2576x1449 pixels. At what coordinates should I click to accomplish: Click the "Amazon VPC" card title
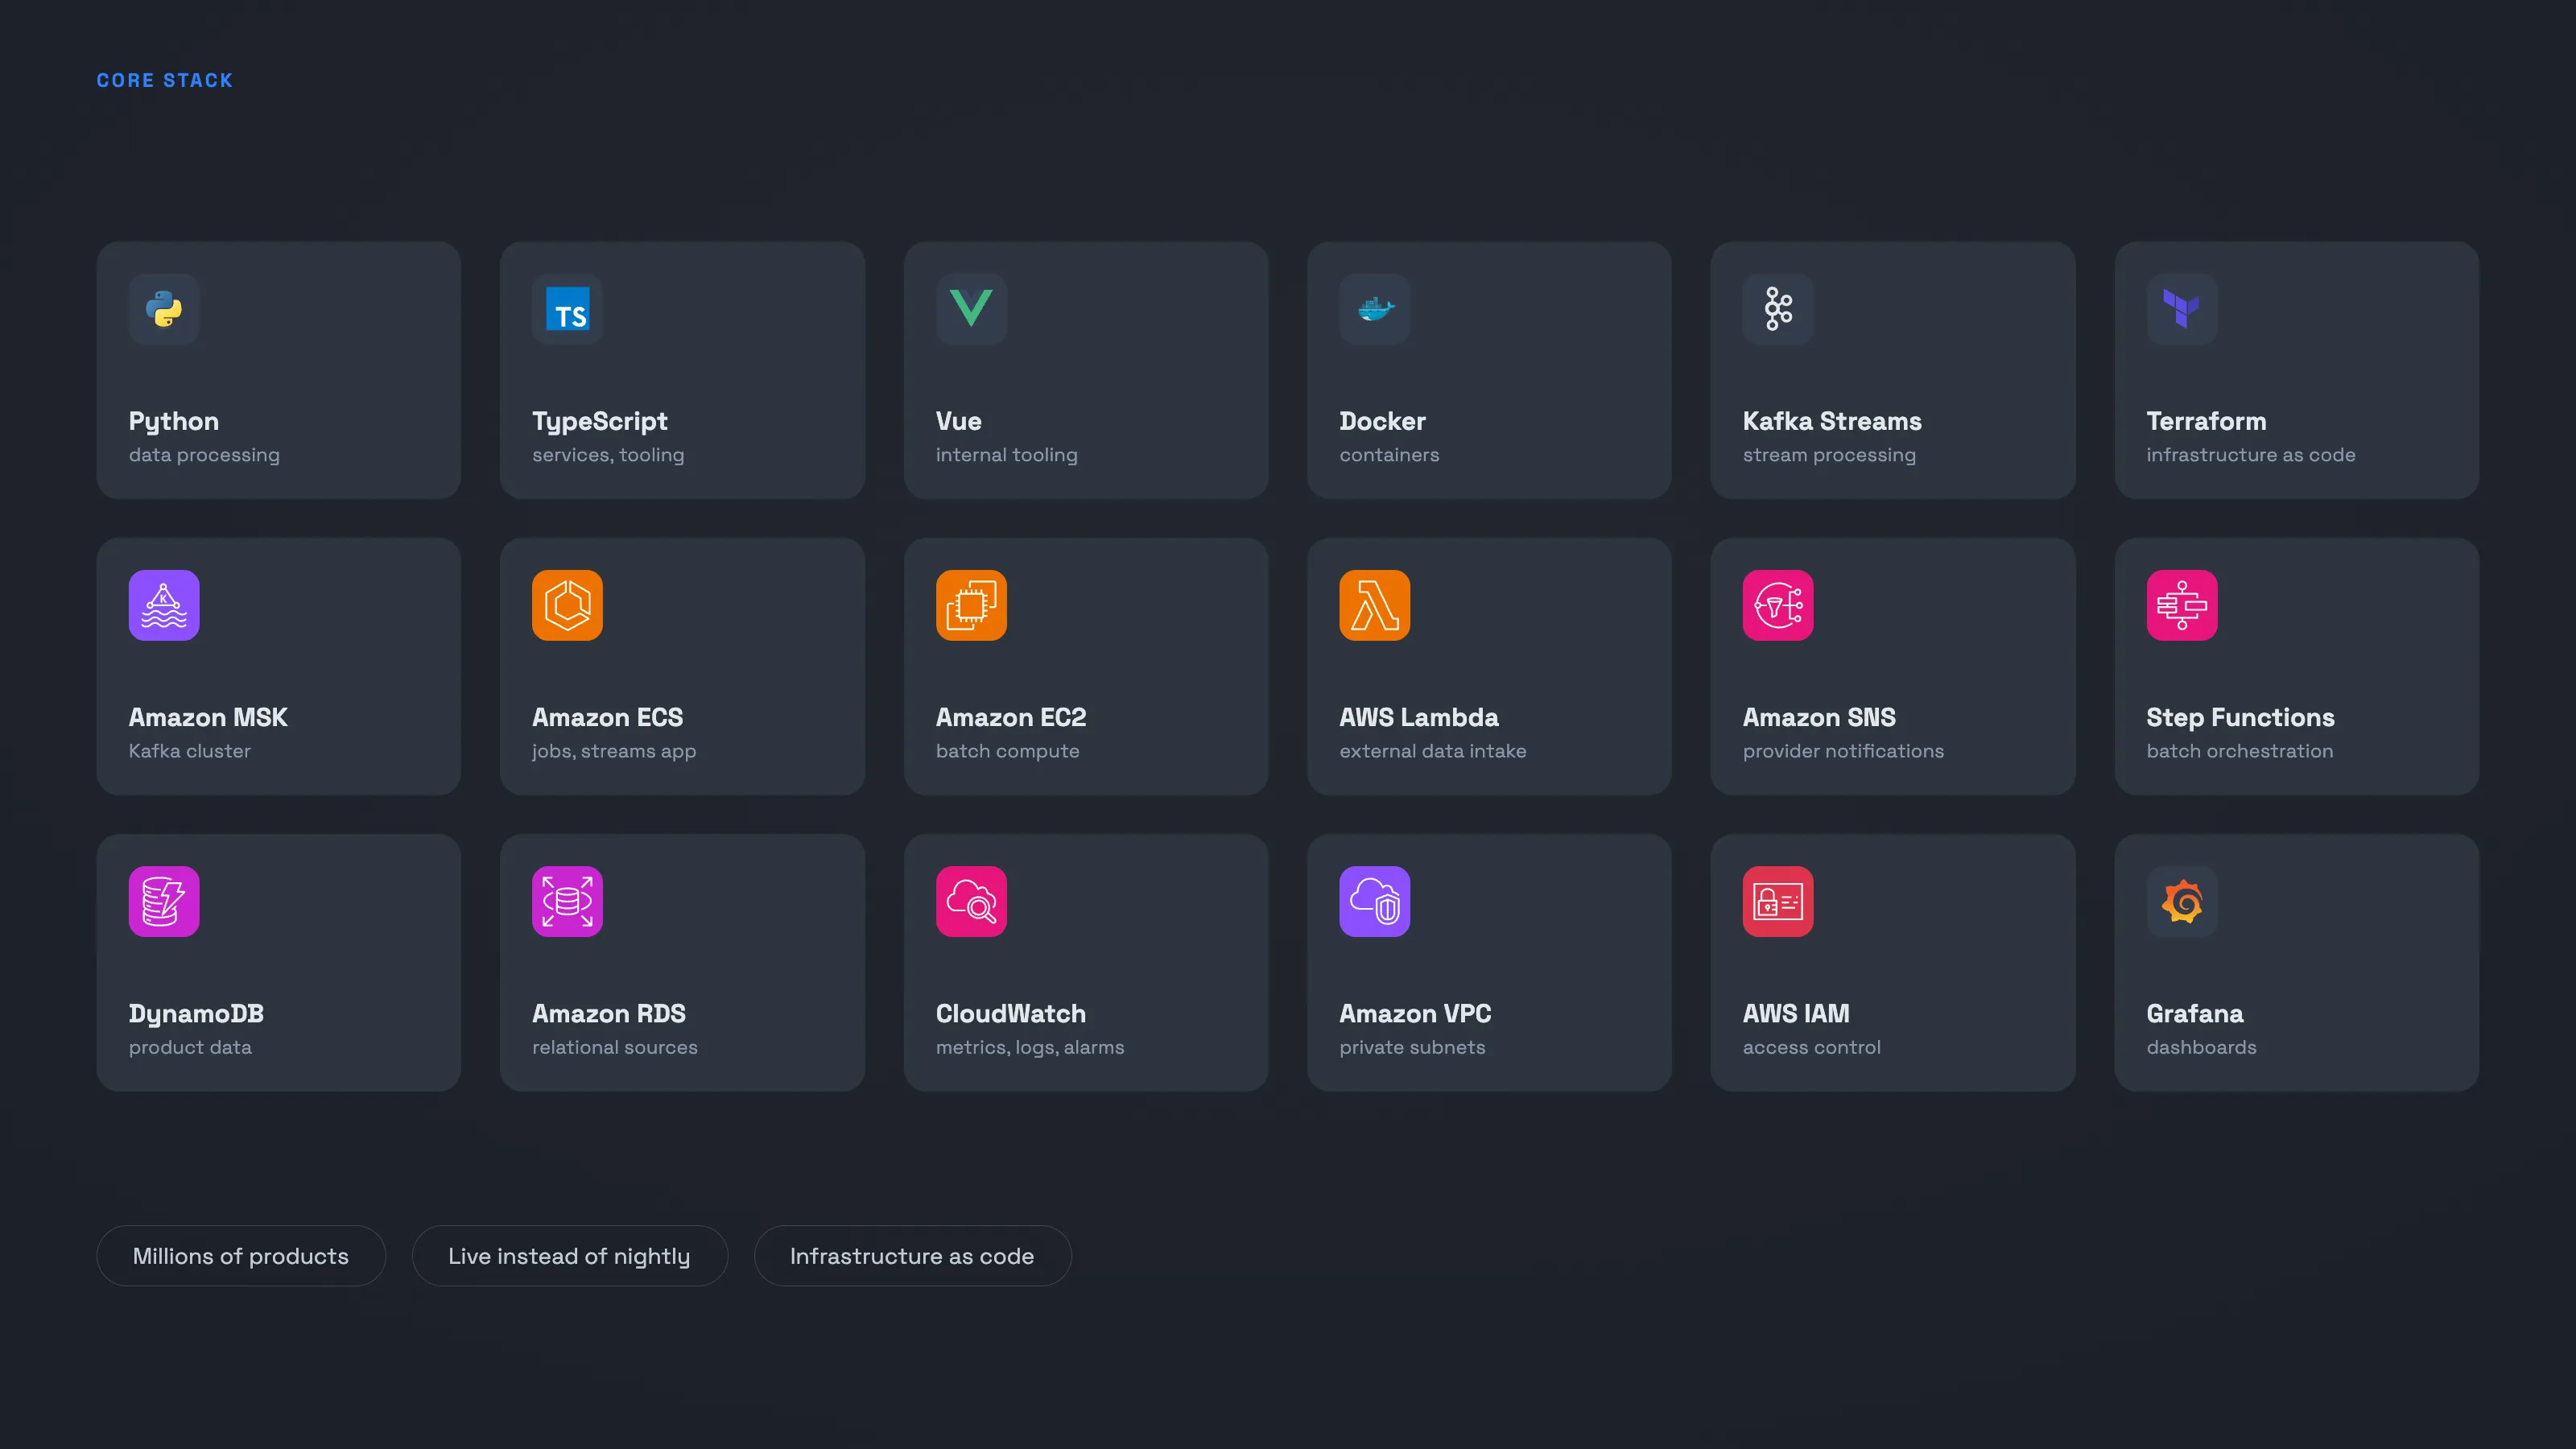(x=1416, y=1013)
